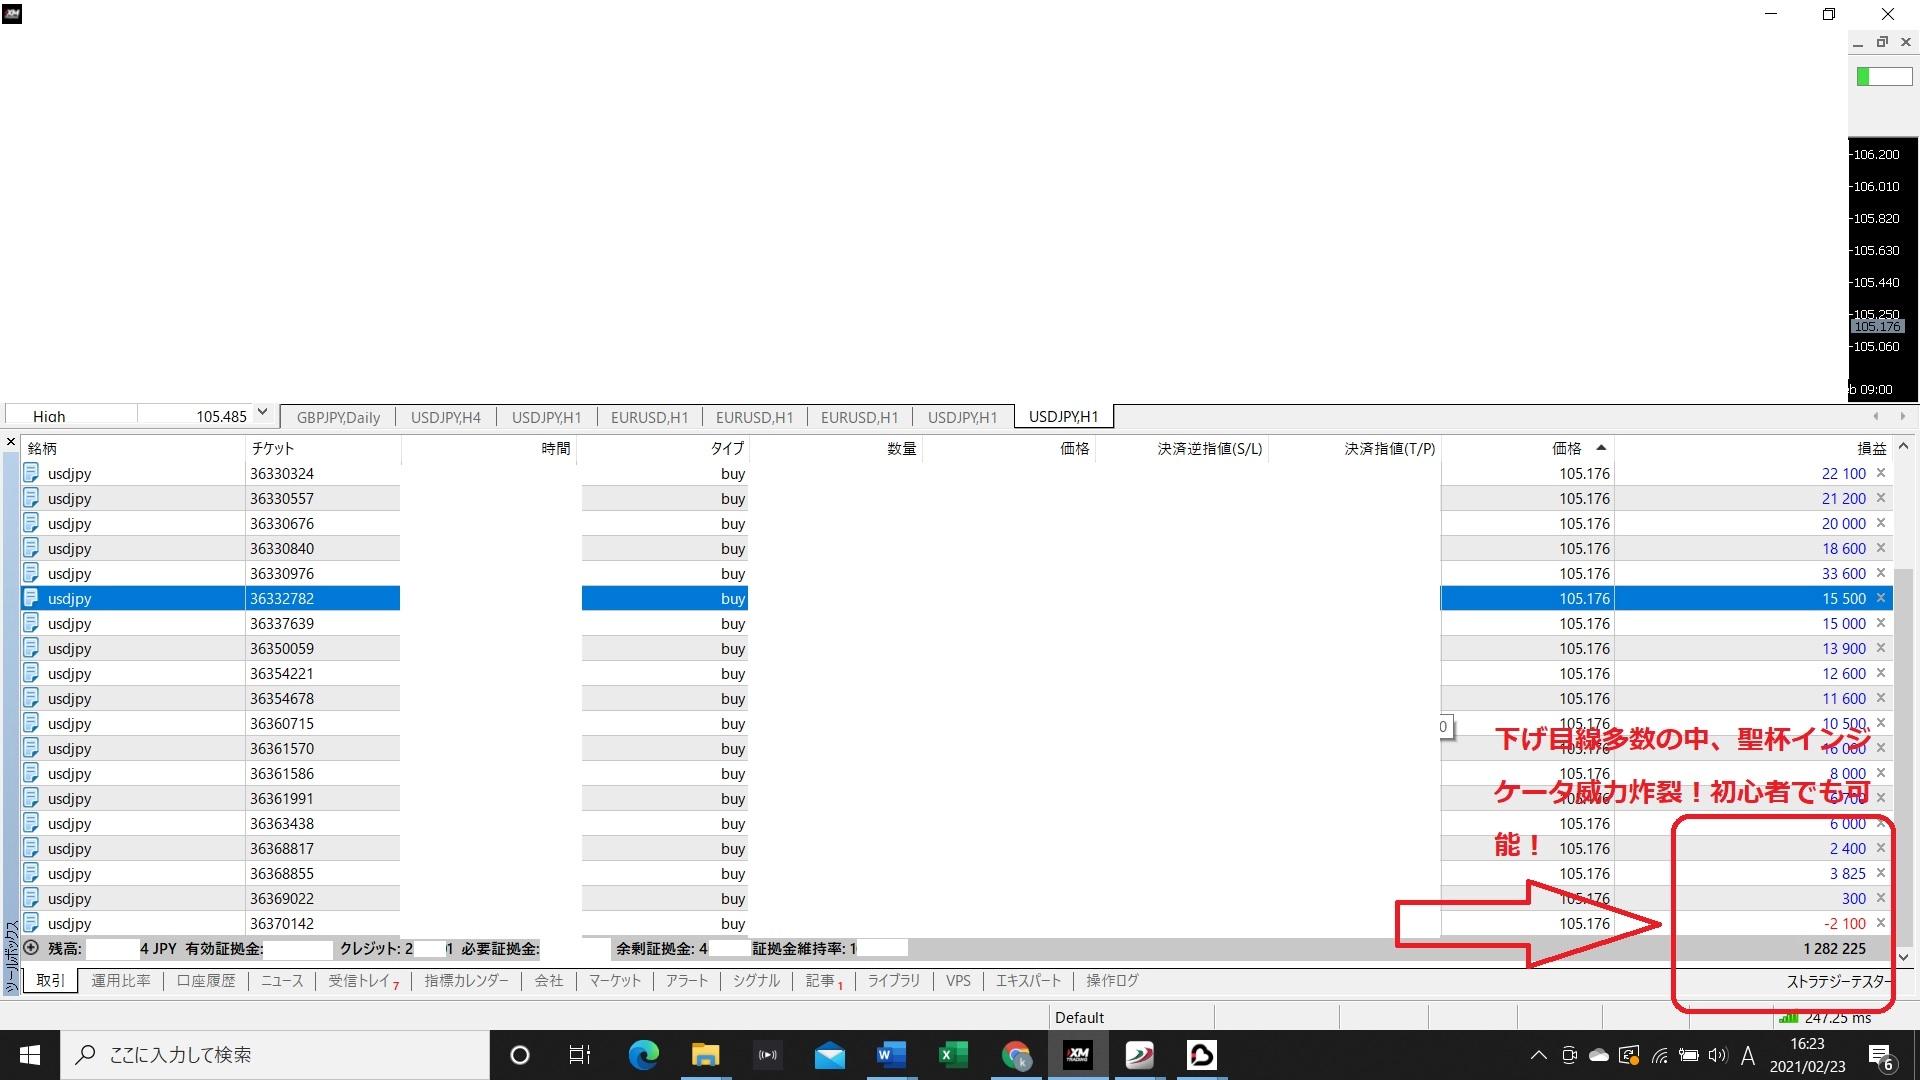1920x1080 pixels.
Task: Open the 口座履歴 tab
Action: (x=206, y=981)
